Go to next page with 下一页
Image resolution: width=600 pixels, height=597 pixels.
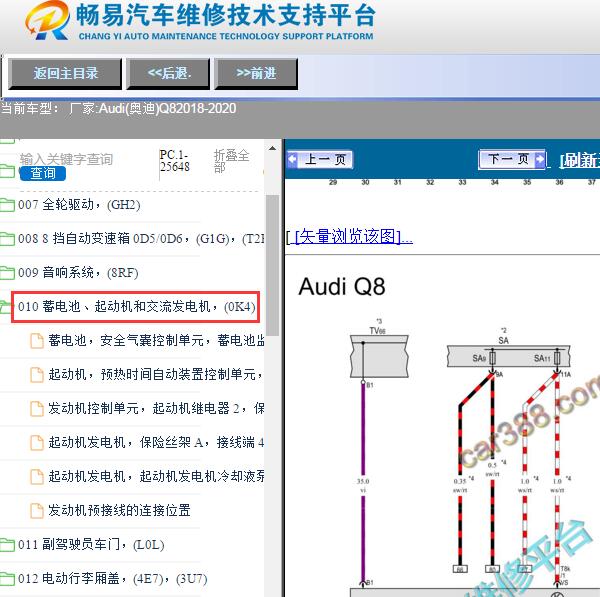coord(512,158)
